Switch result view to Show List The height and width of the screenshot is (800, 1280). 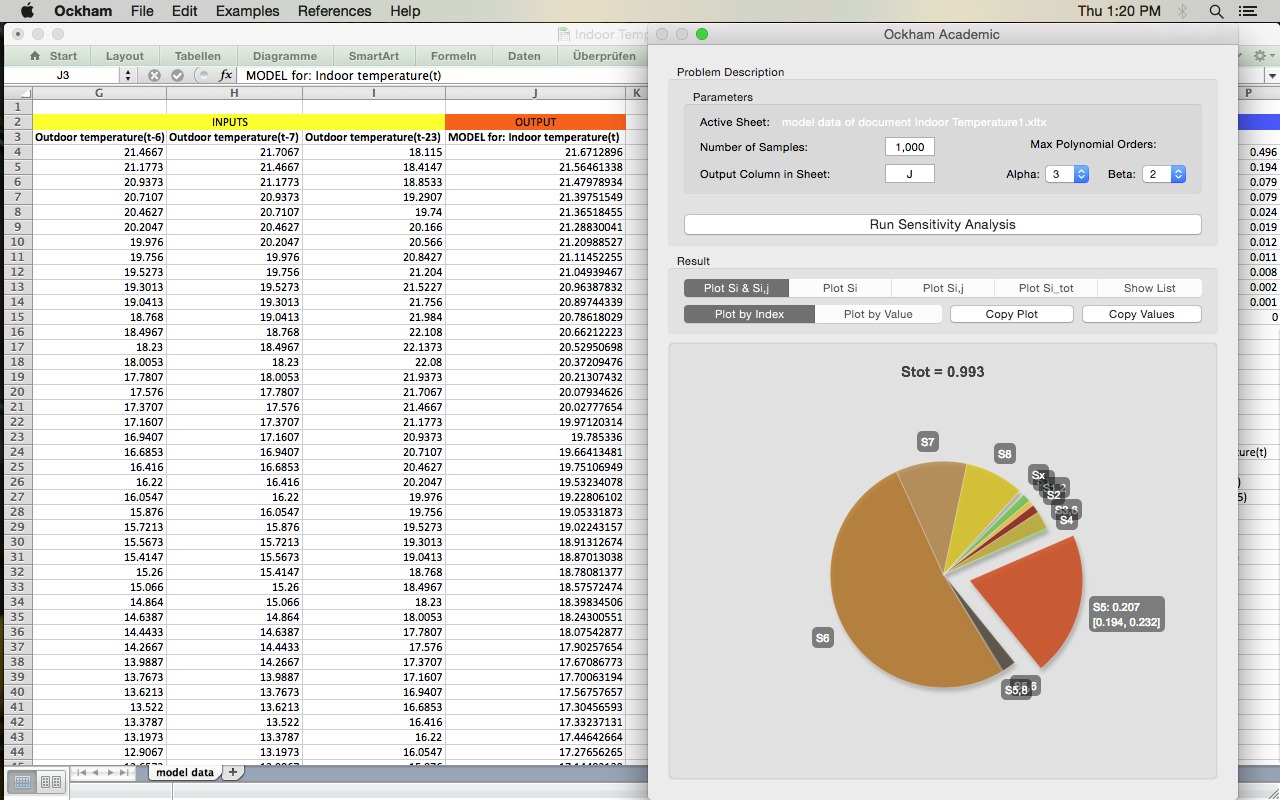click(x=1149, y=288)
